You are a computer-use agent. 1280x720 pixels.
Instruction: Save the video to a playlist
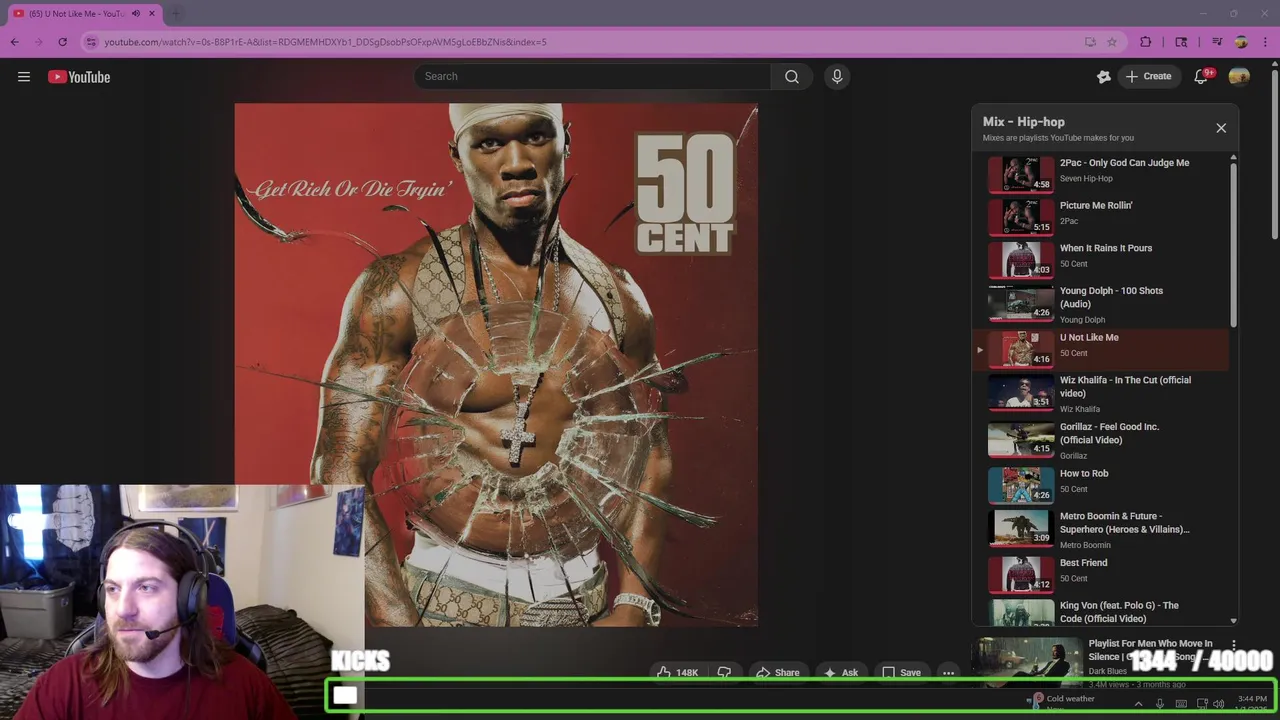click(x=900, y=673)
